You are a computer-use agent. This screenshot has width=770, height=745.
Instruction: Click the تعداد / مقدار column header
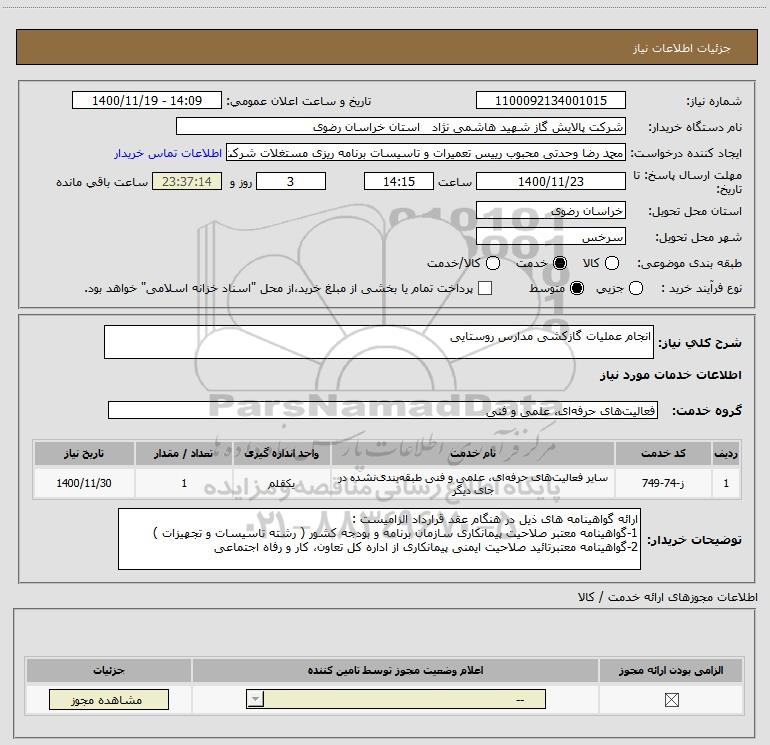click(184, 453)
